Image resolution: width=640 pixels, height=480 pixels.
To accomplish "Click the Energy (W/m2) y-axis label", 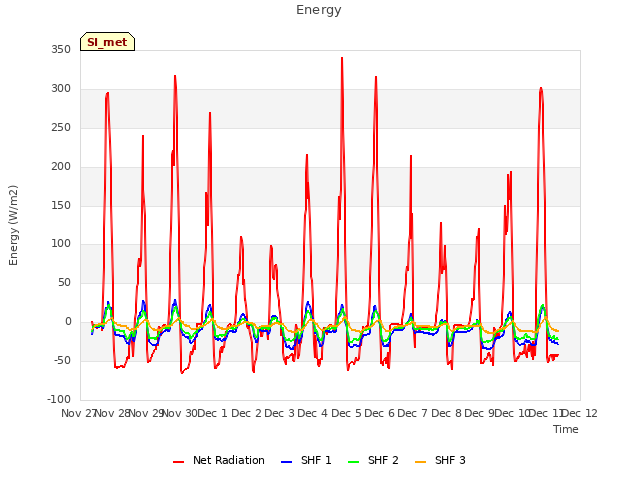I will point(13,225).
